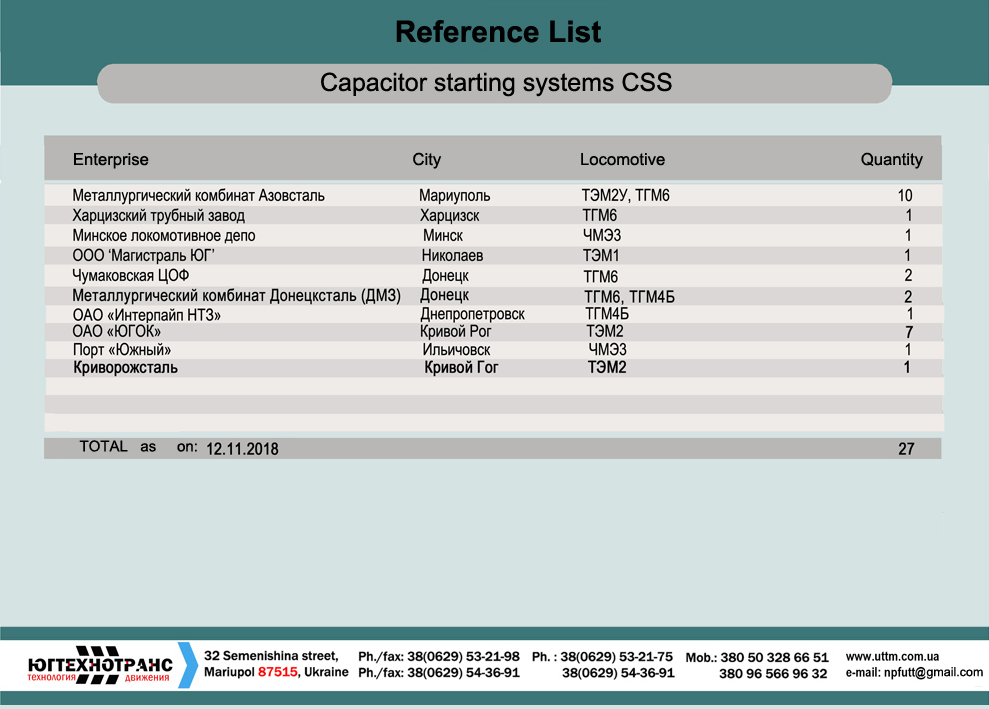Click ООО 'Магистраль ЮГ' enterprise cell

coord(143,255)
